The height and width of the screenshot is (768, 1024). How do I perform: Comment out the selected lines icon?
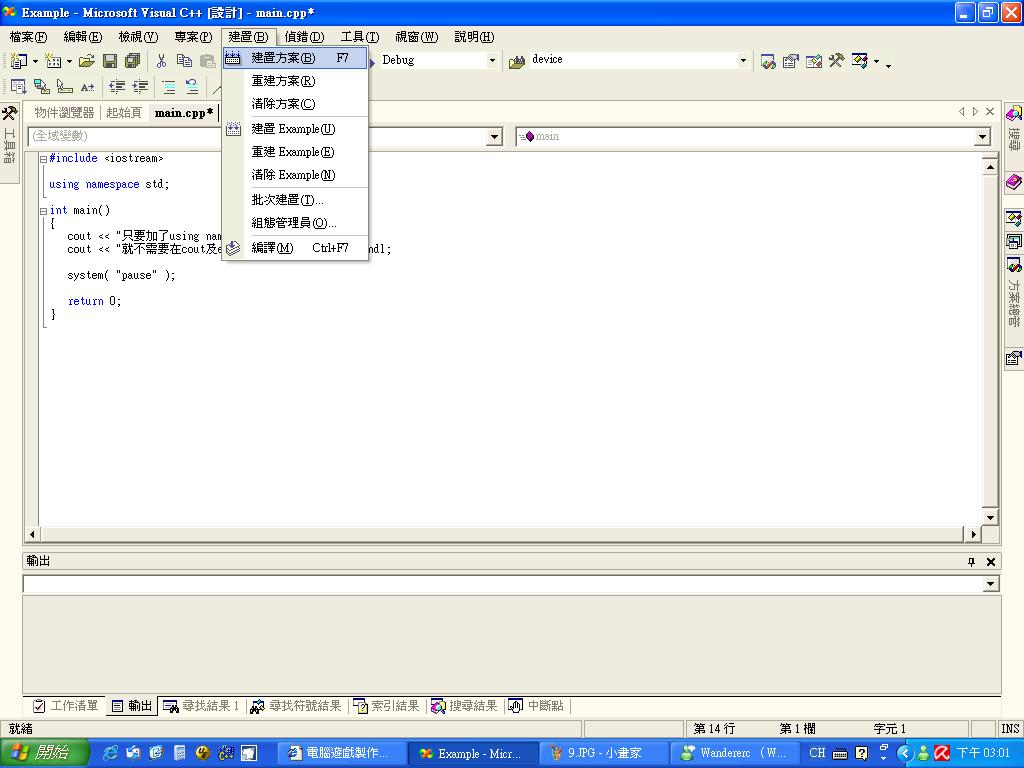click(x=168, y=86)
